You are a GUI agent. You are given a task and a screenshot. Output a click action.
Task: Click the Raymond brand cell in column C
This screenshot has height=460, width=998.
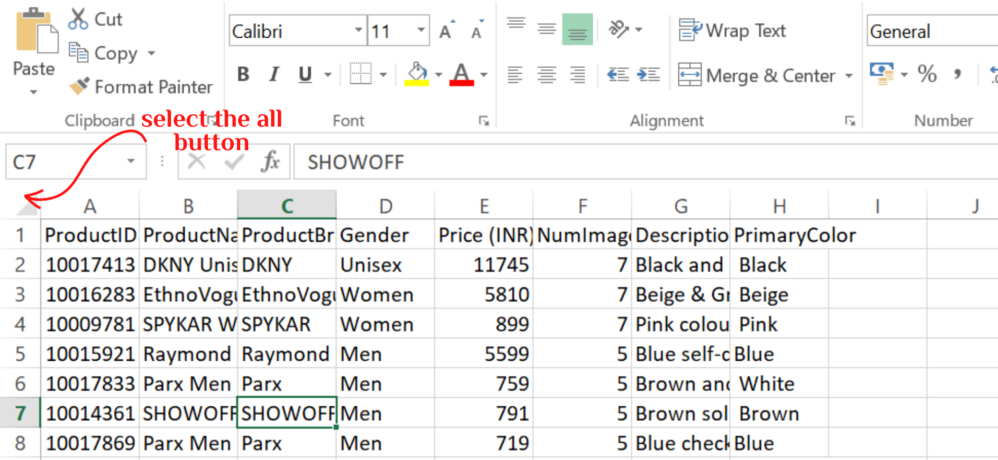click(287, 354)
